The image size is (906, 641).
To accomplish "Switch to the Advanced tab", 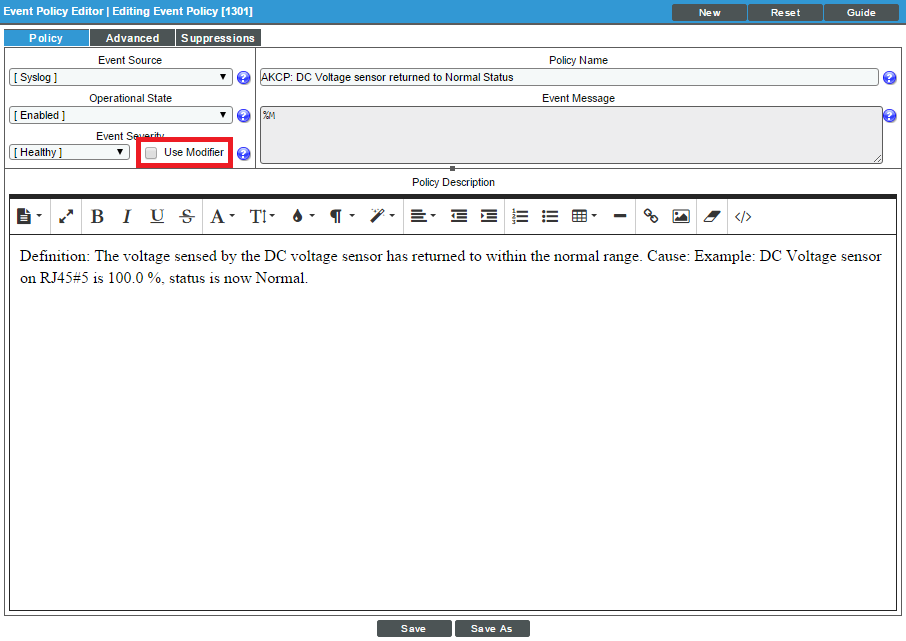I will [132, 37].
